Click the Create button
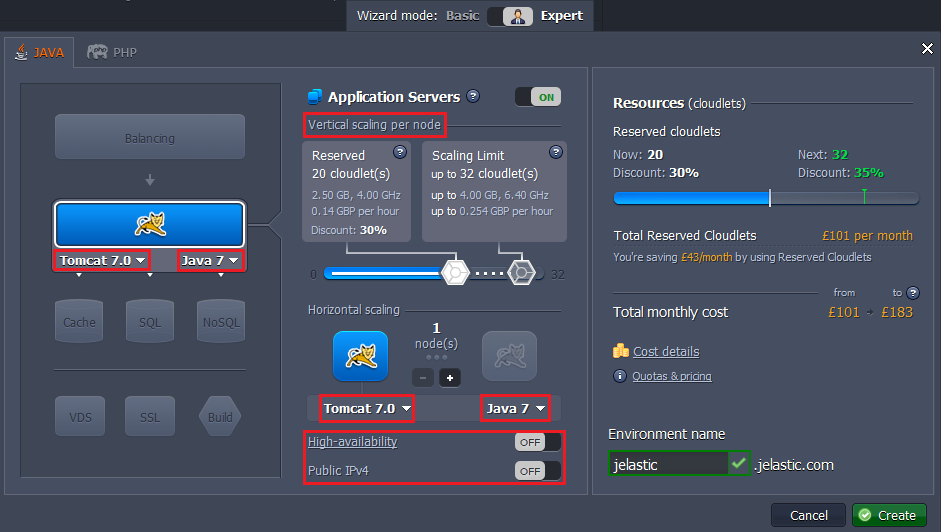The height and width of the screenshot is (532, 941). click(x=889, y=515)
